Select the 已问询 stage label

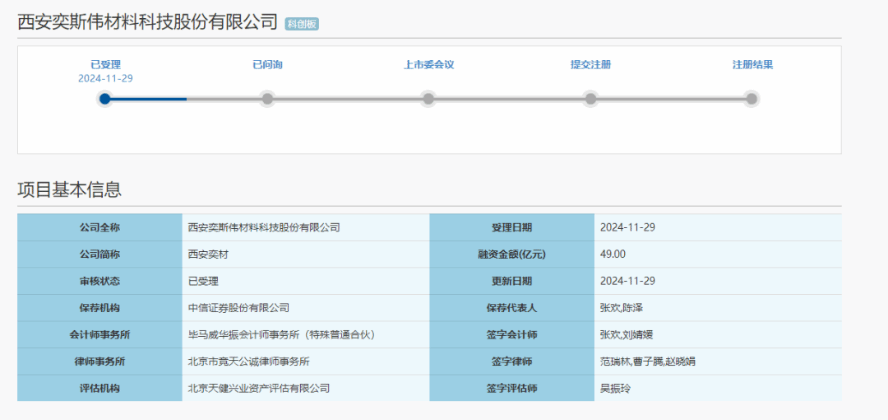click(267, 65)
